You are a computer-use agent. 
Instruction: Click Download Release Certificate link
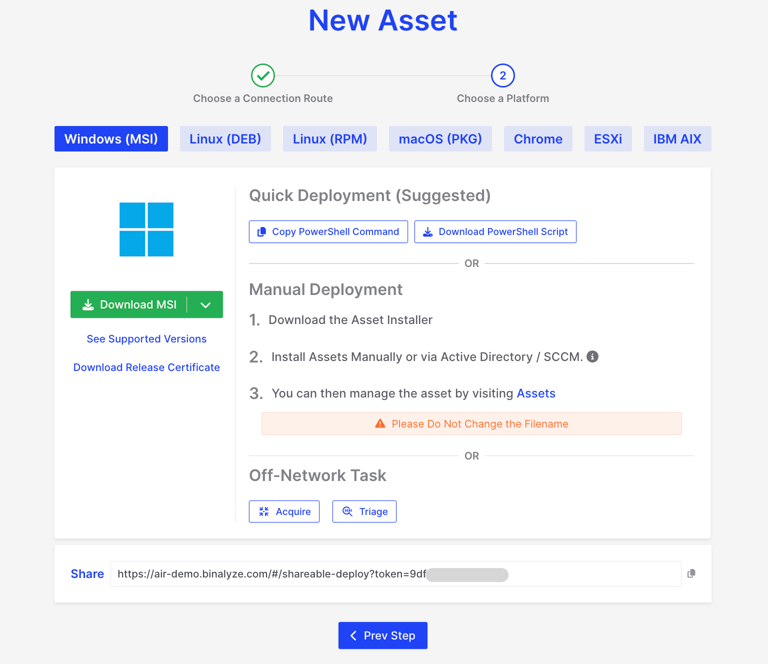(146, 367)
